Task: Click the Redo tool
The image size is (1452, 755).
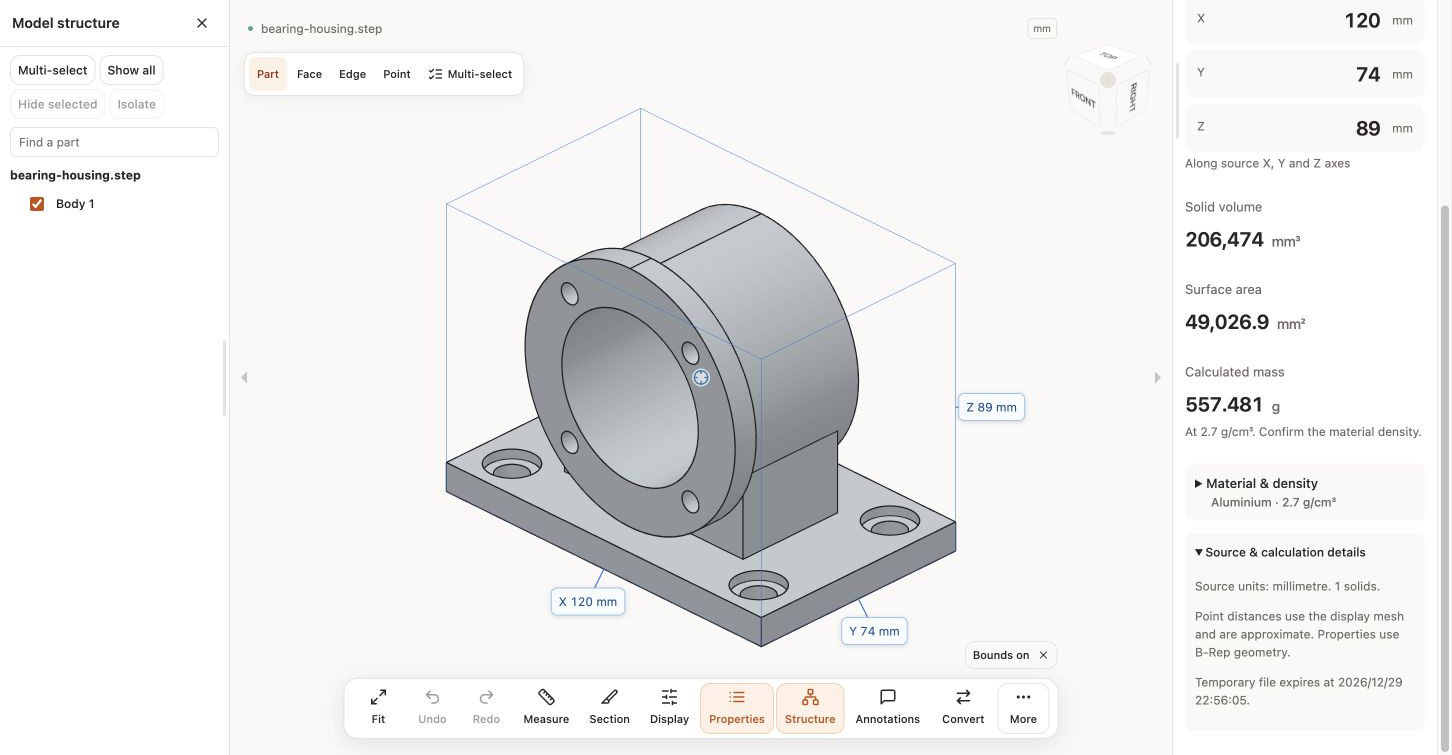Action: click(486, 707)
